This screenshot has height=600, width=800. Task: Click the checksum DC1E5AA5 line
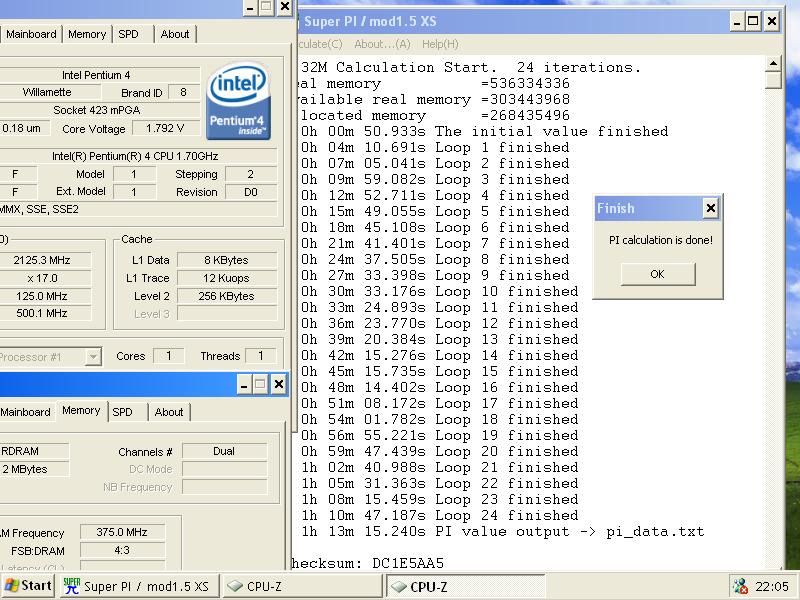pyautogui.click(x=368, y=563)
